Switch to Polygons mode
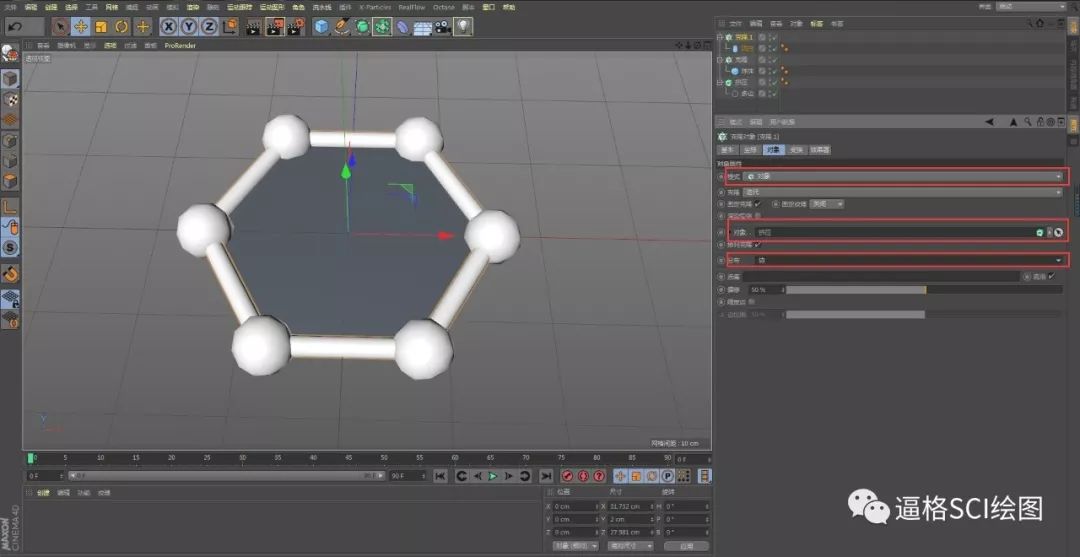Screen dimensions: 1080x557 point(10,182)
